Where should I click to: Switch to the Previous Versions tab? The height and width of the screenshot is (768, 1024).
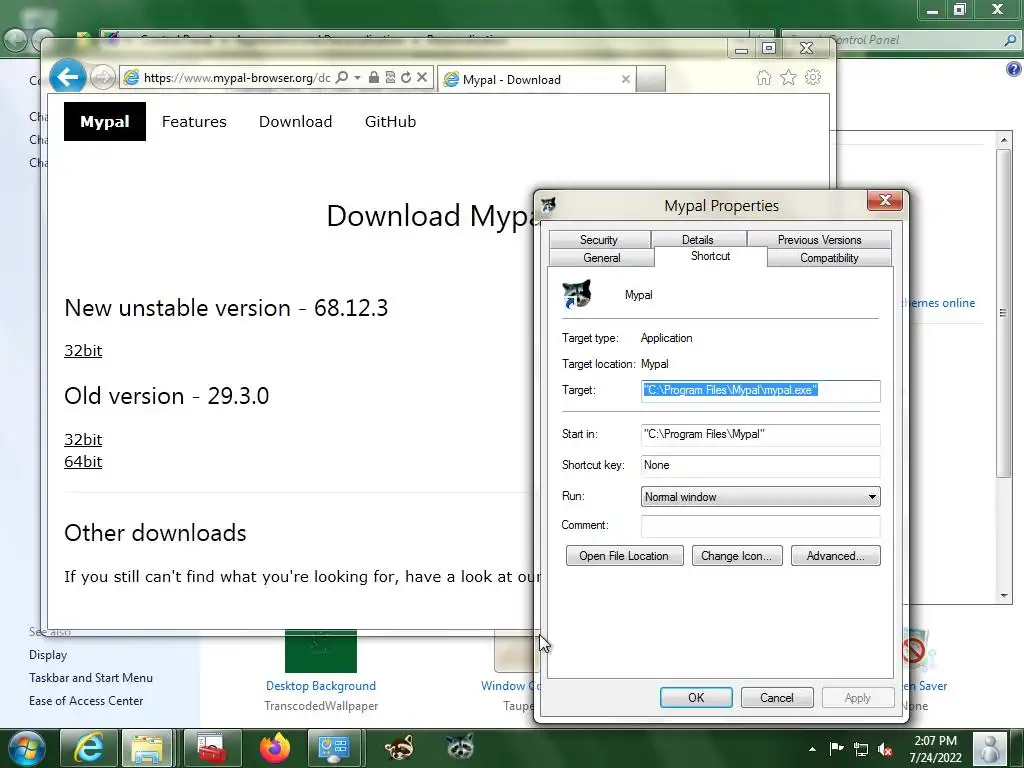coord(819,240)
